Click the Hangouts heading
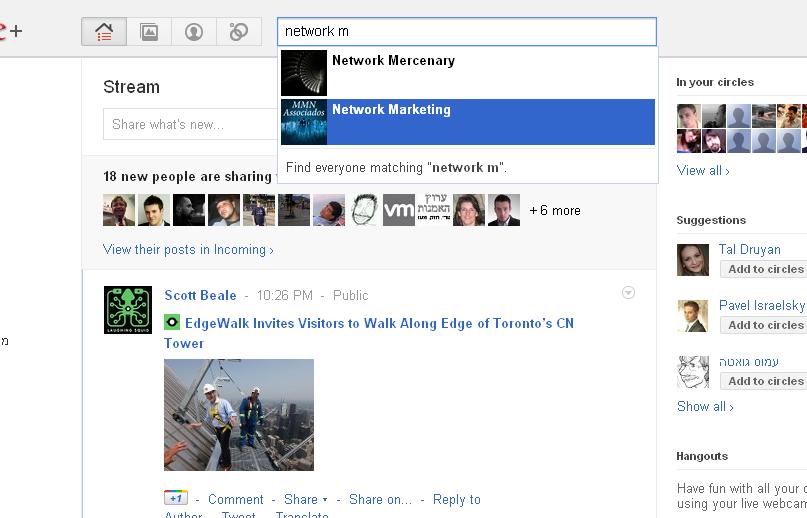 click(x=702, y=456)
